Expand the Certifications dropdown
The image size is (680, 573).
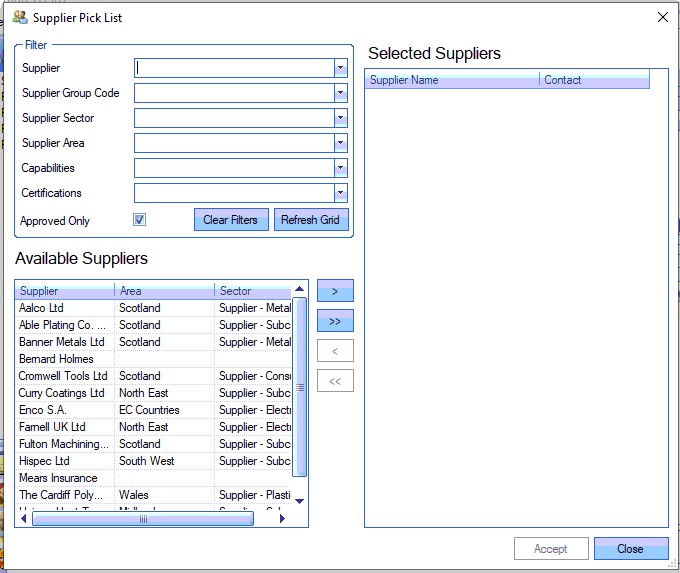341,193
